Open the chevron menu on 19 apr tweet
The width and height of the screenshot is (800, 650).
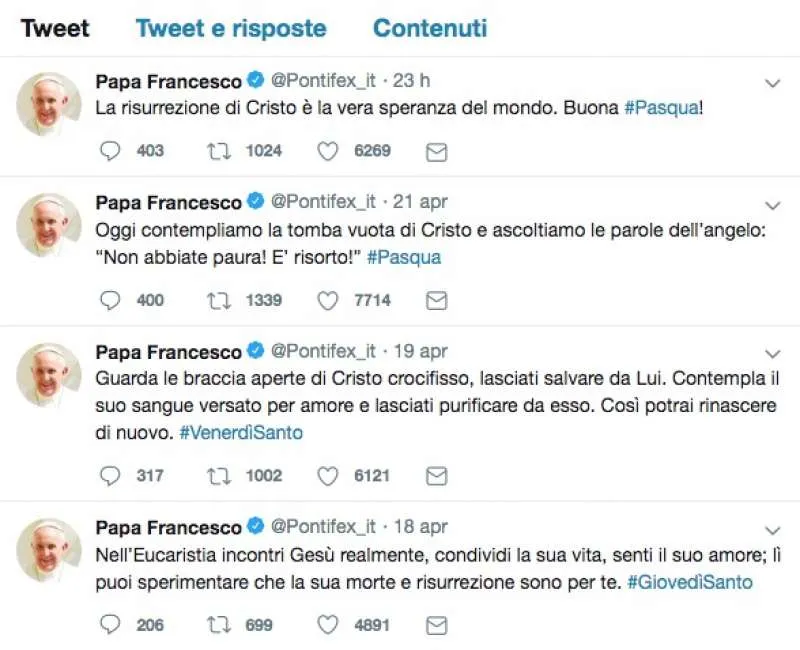772,353
